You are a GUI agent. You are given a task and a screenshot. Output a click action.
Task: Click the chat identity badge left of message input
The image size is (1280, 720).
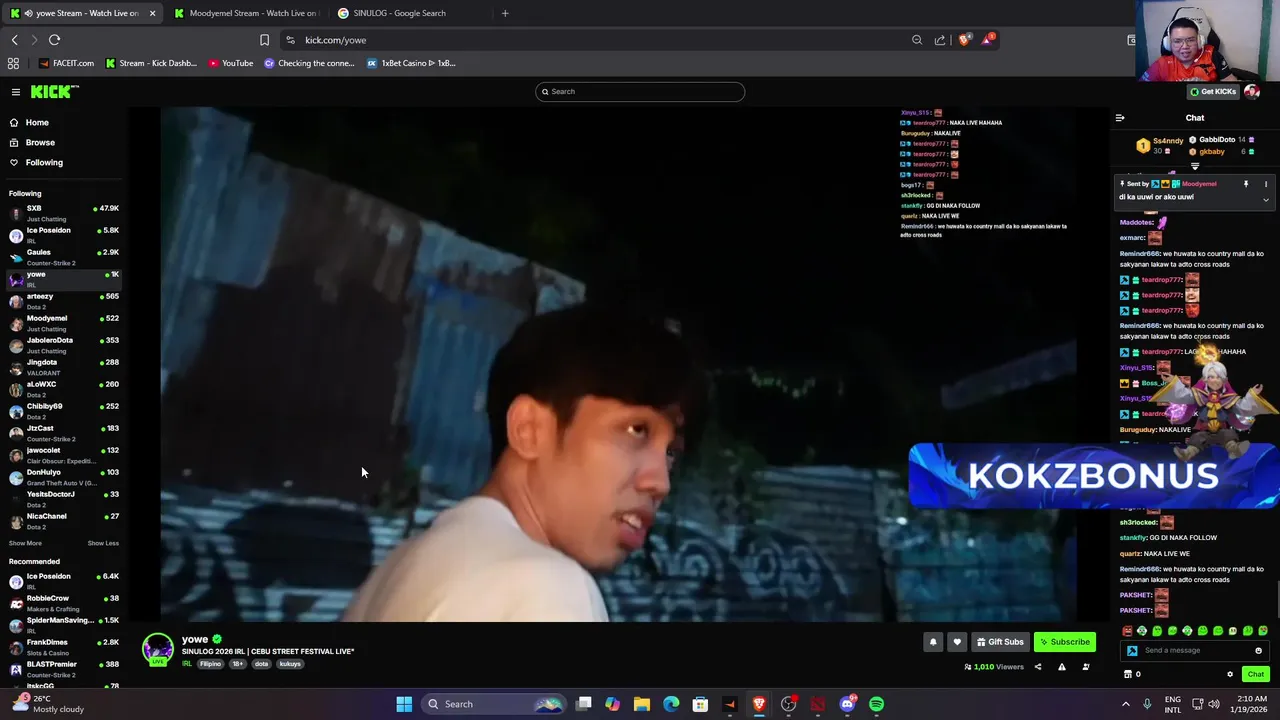click(x=1132, y=651)
